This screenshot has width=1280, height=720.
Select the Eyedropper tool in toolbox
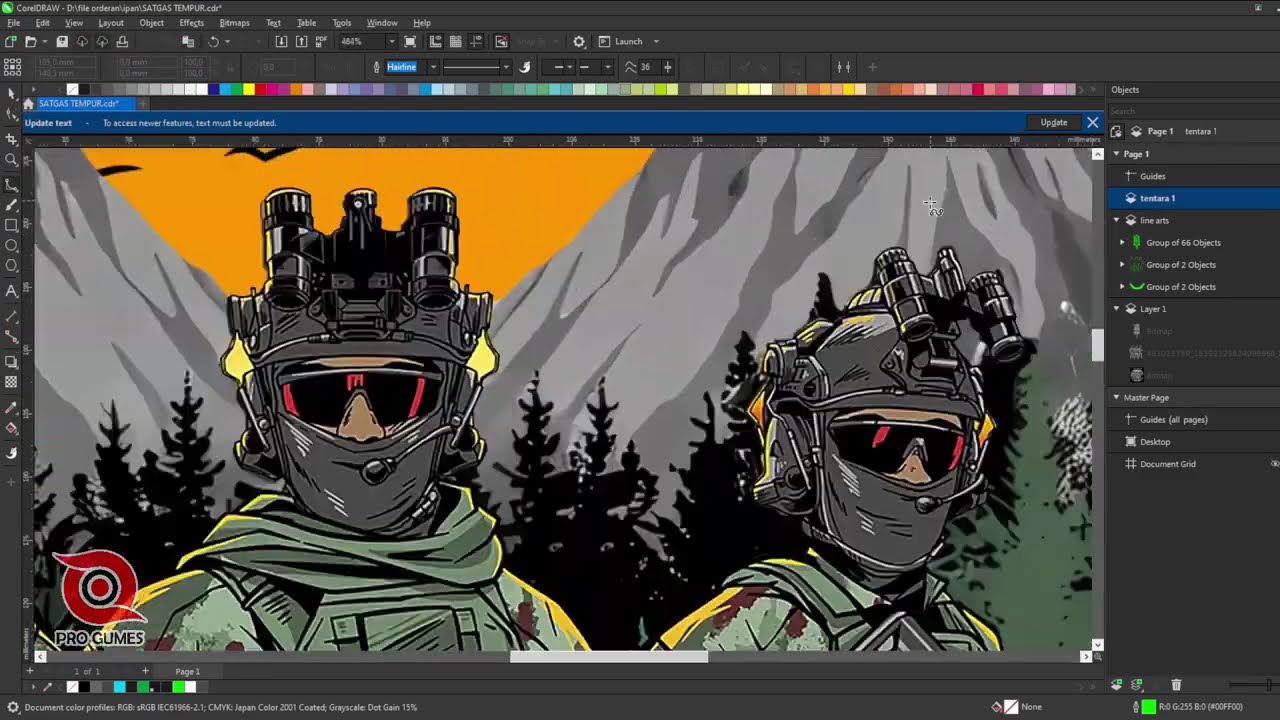point(12,408)
